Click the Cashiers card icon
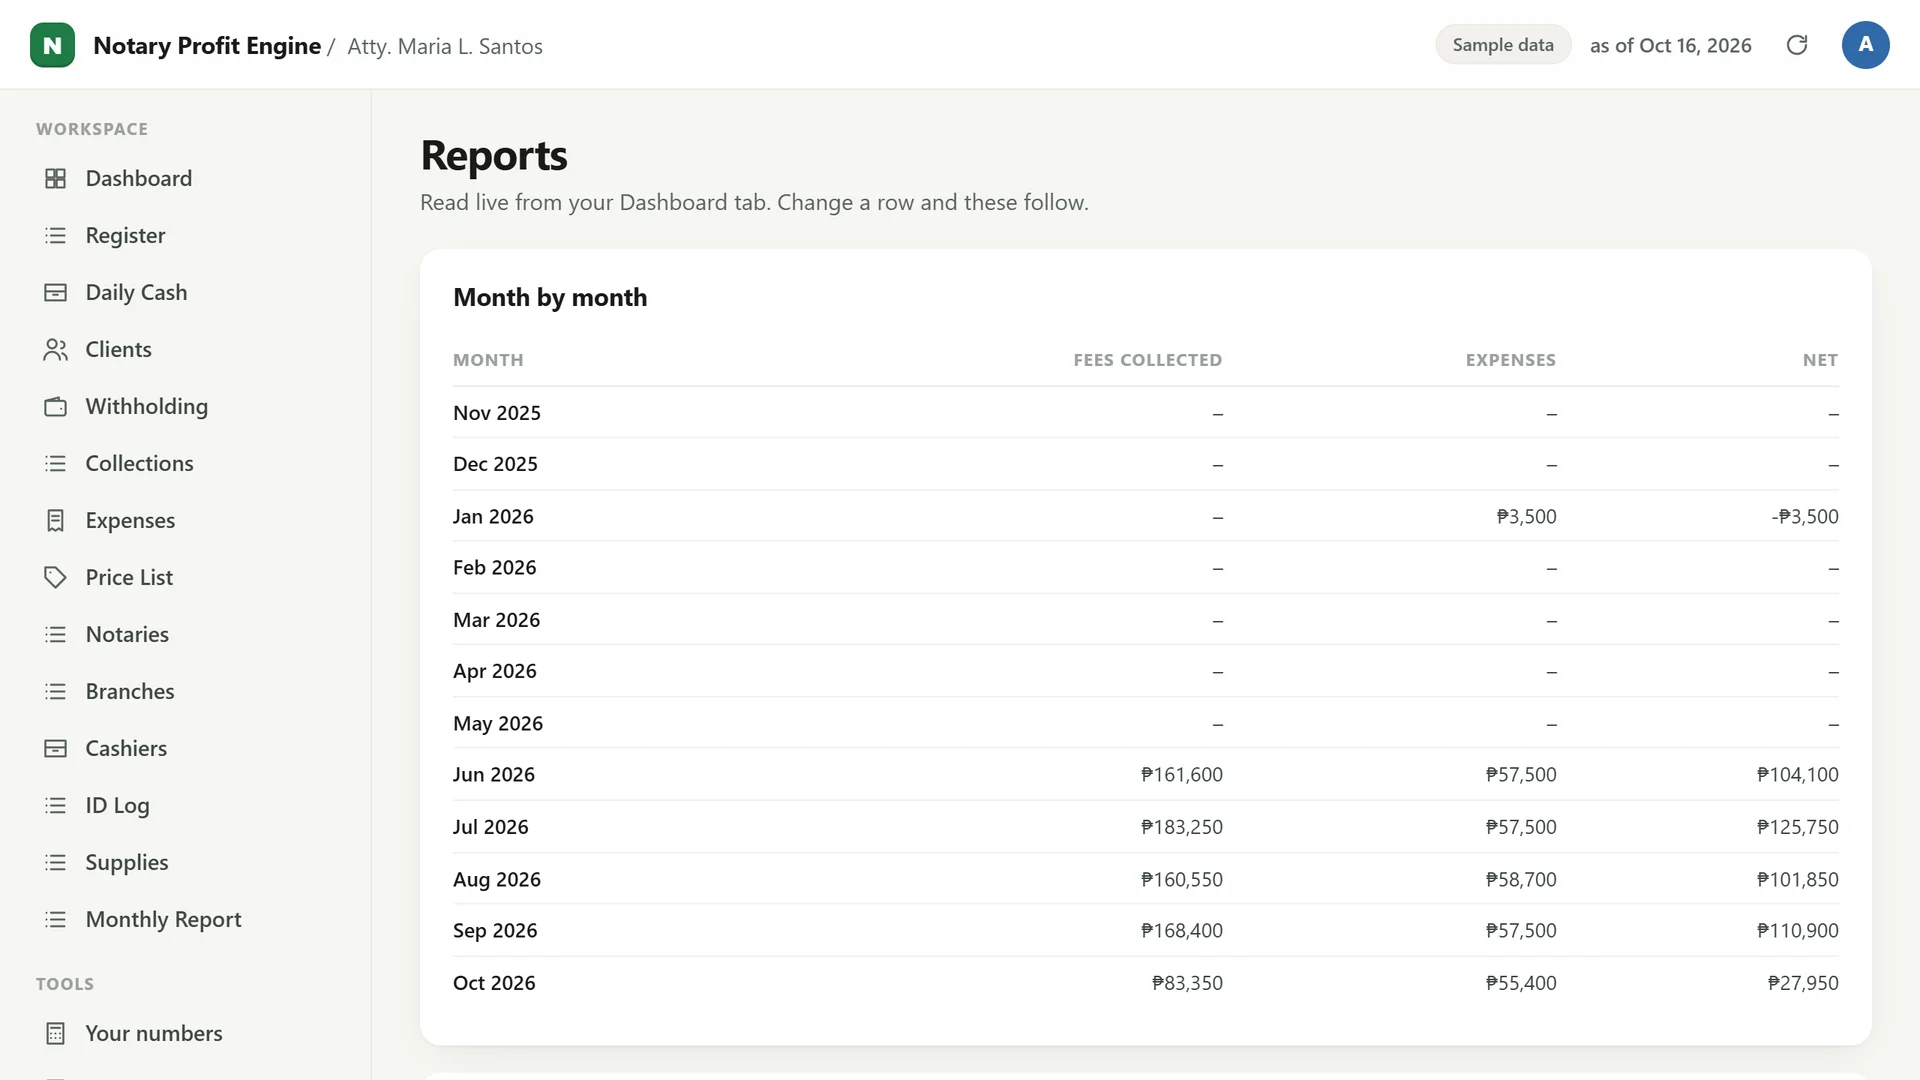1920x1080 pixels. (x=56, y=748)
